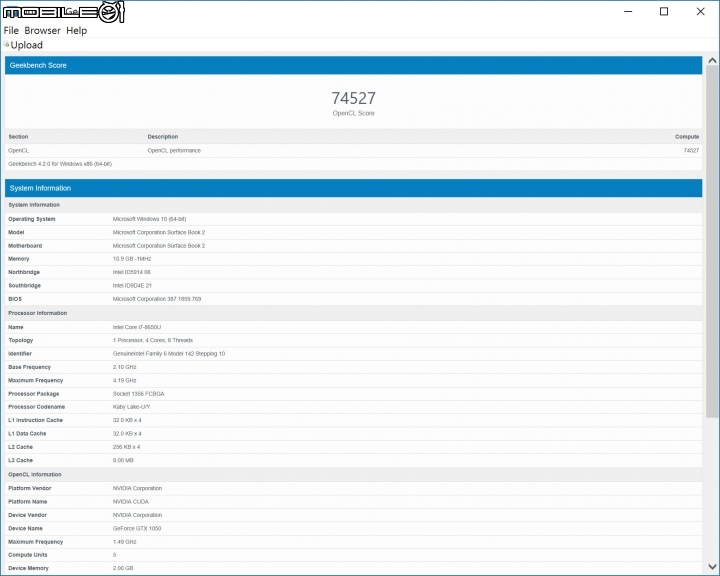This screenshot has width=720, height=576.
Task: Click the L3 Cache 8.00 MB value
Action: [x=123, y=460]
